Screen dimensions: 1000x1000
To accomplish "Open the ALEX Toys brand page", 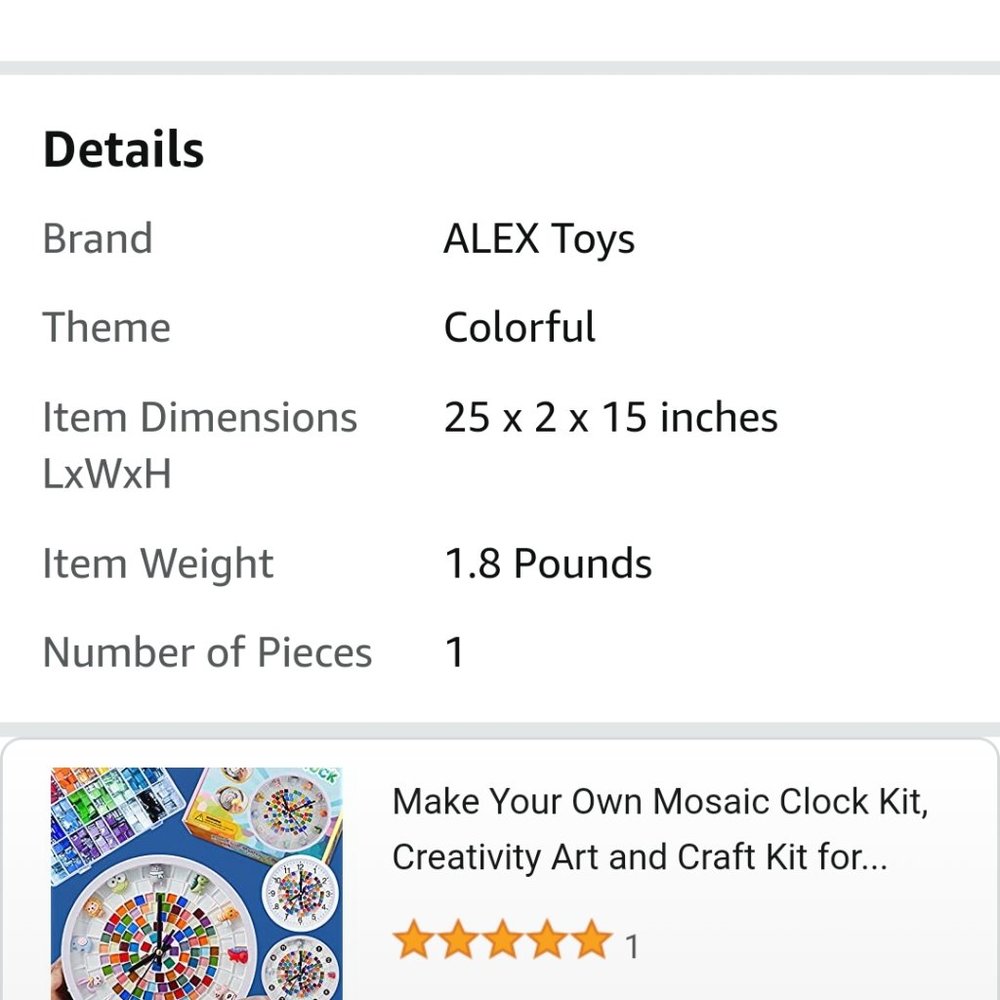I will click(538, 238).
